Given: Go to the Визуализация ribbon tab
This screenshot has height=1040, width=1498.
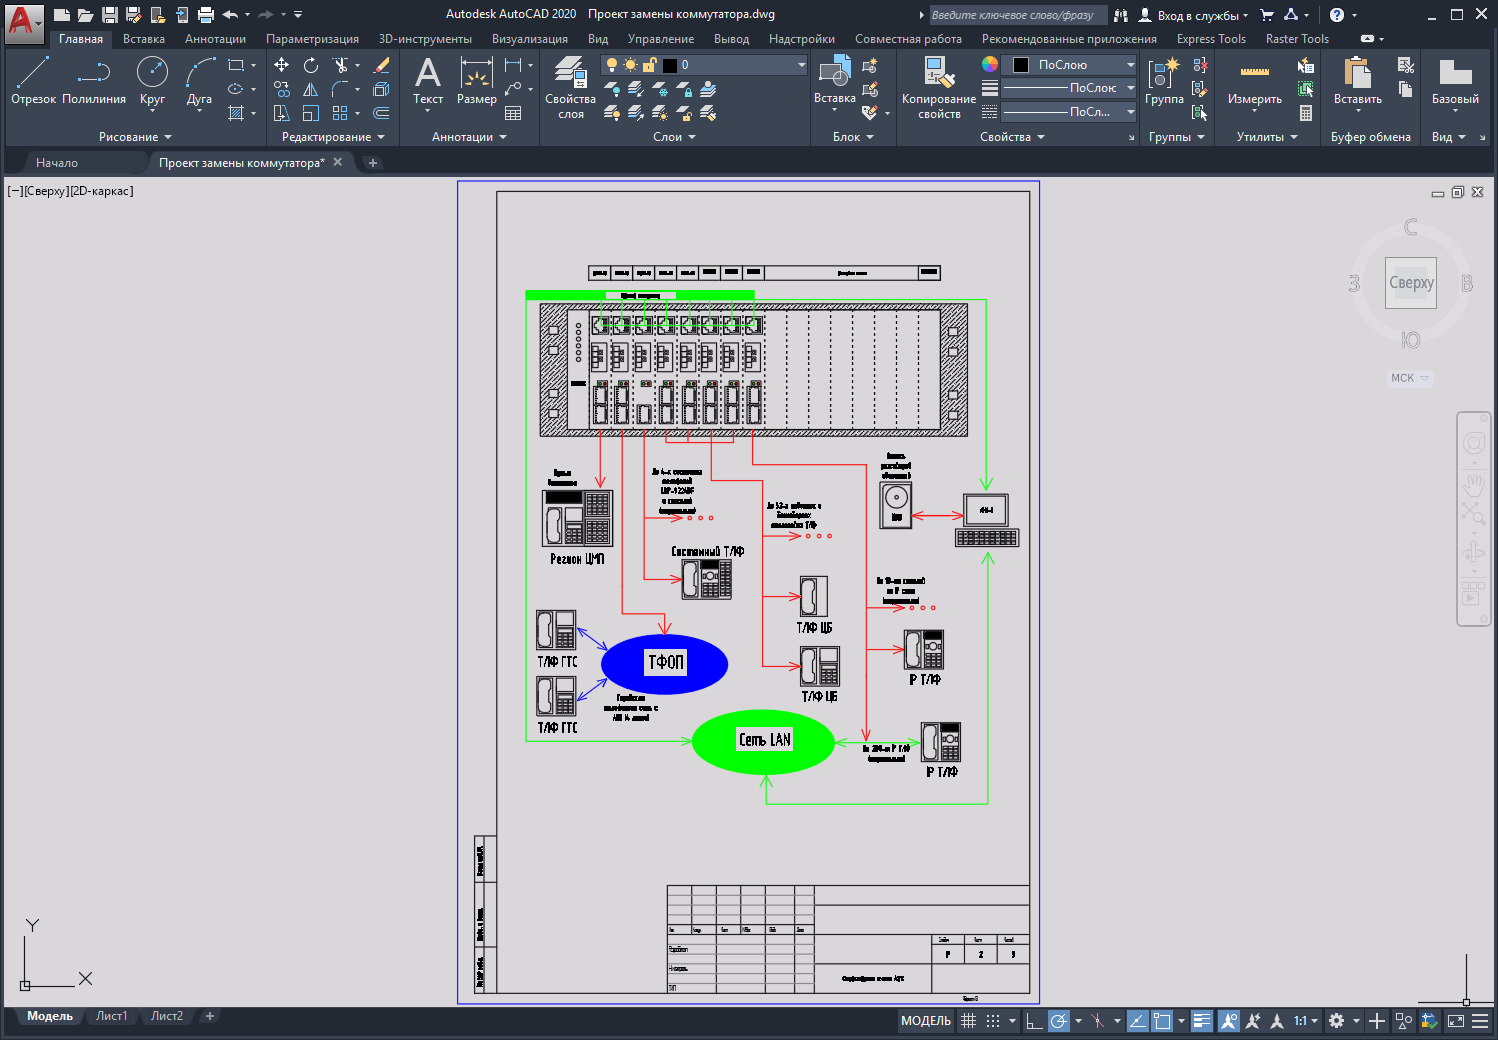Looking at the screenshot, I should pyautogui.click(x=530, y=39).
